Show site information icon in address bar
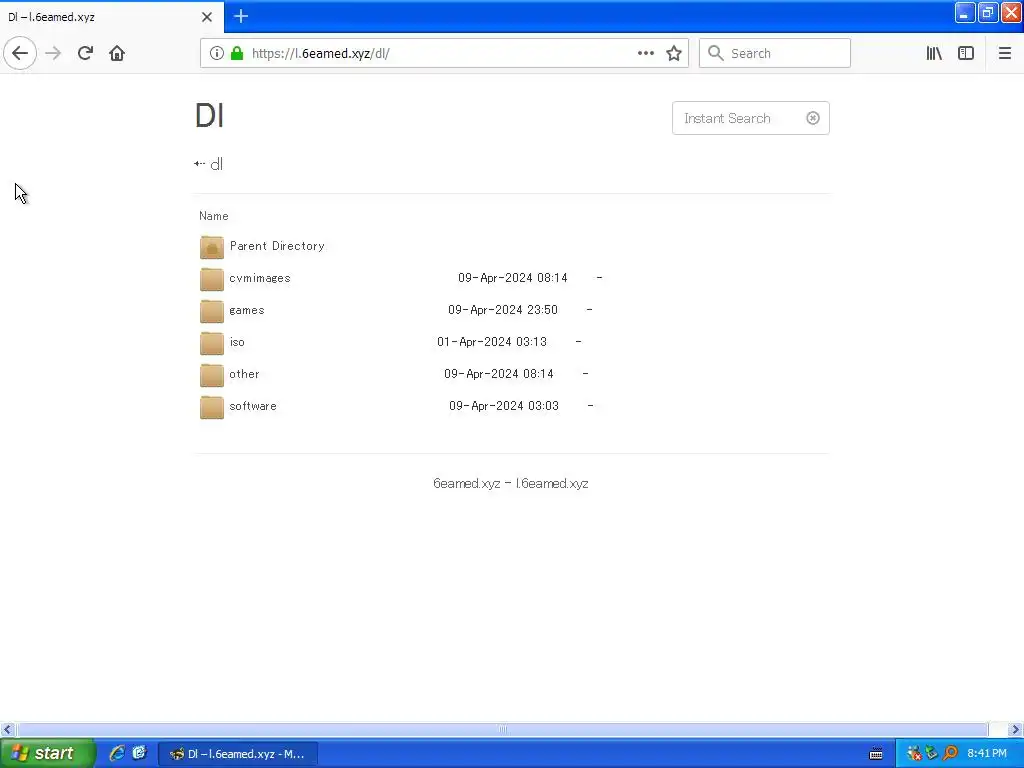The height and width of the screenshot is (768, 1024). pyautogui.click(x=217, y=53)
